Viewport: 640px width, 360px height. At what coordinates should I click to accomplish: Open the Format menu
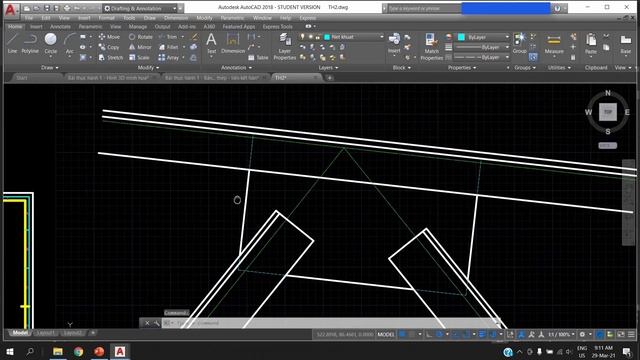pyautogui.click(x=106, y=18)
